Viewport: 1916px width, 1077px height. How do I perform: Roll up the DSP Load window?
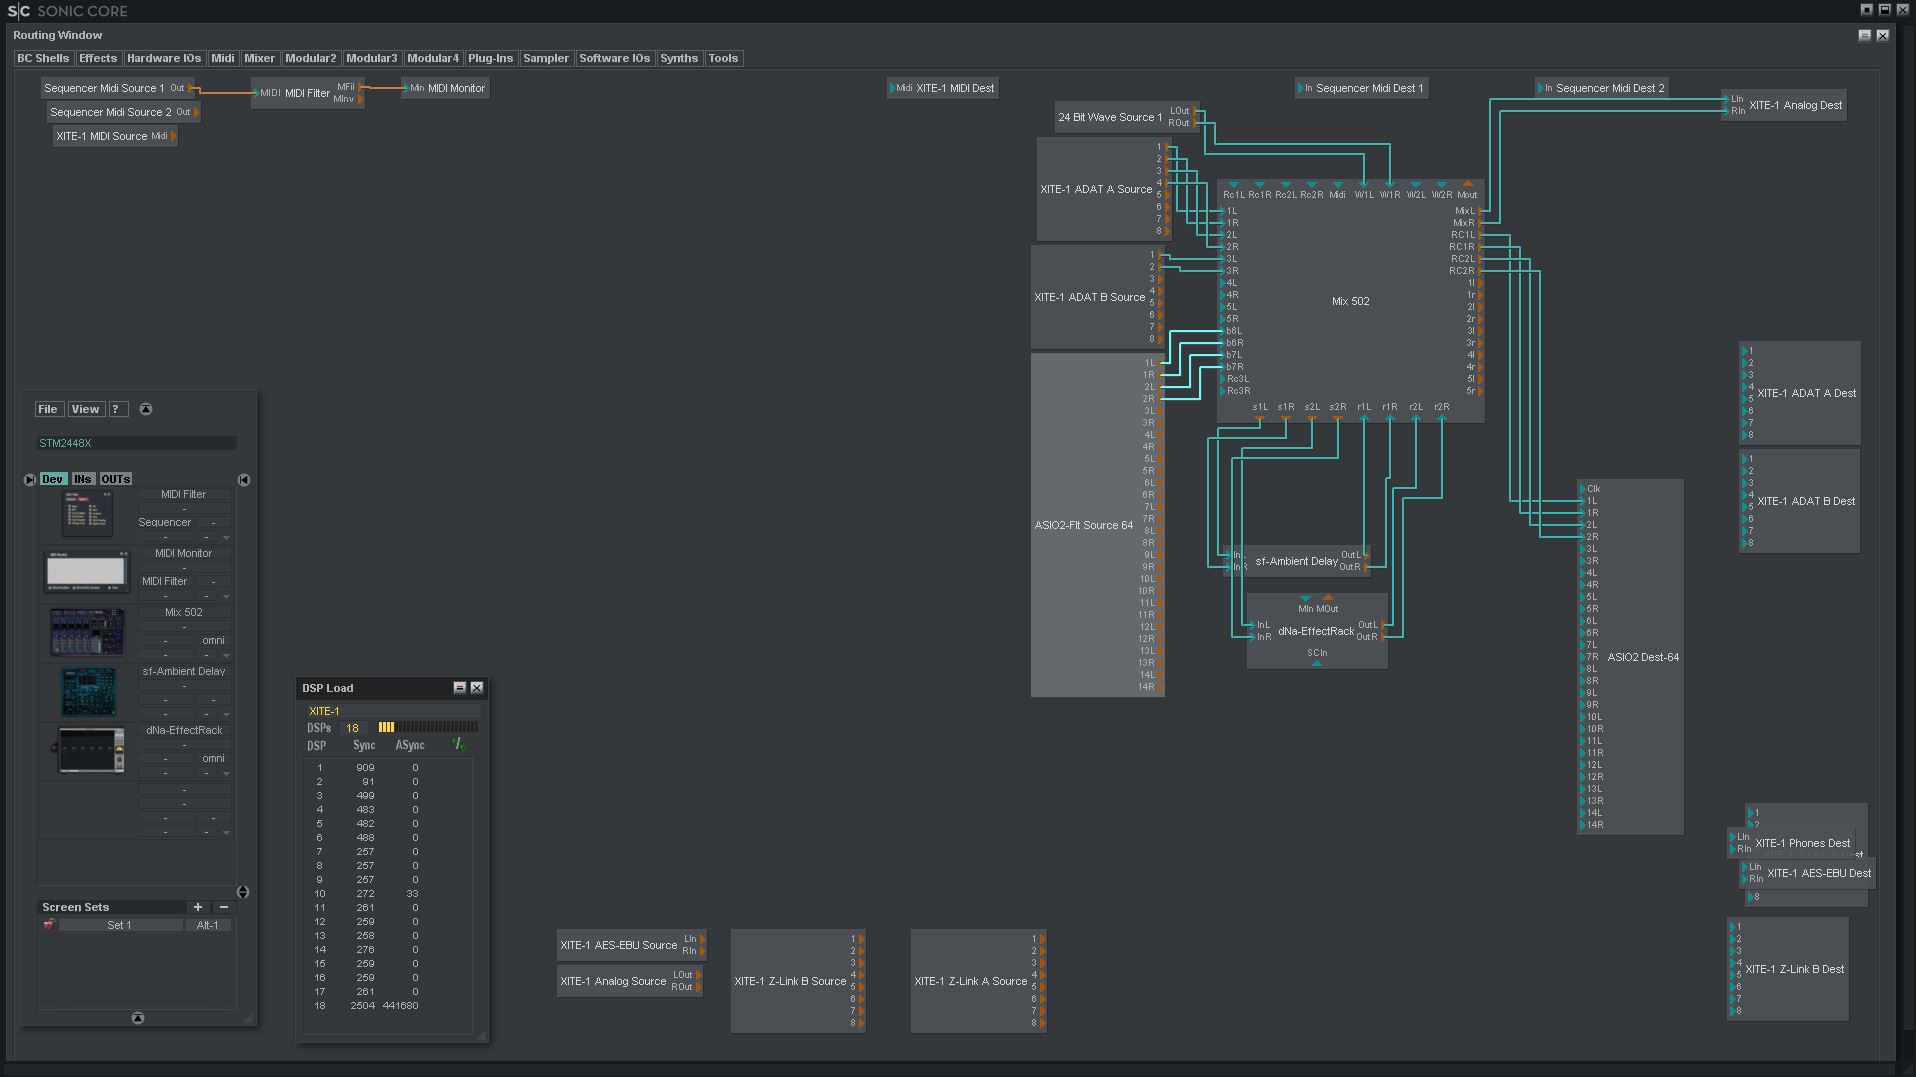[459, 688]
